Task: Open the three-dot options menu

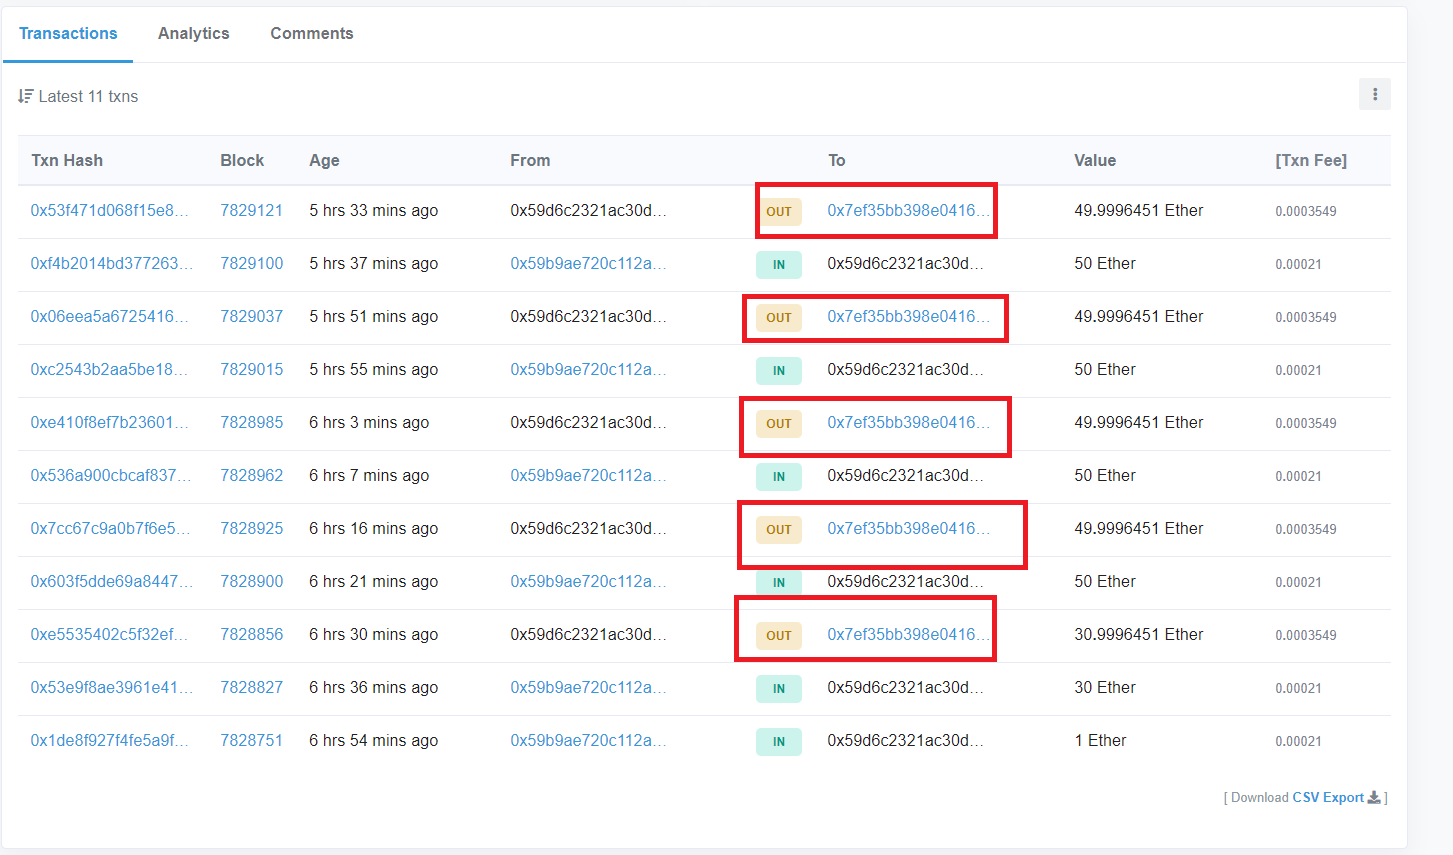Action: click(x=1374, y=94)
